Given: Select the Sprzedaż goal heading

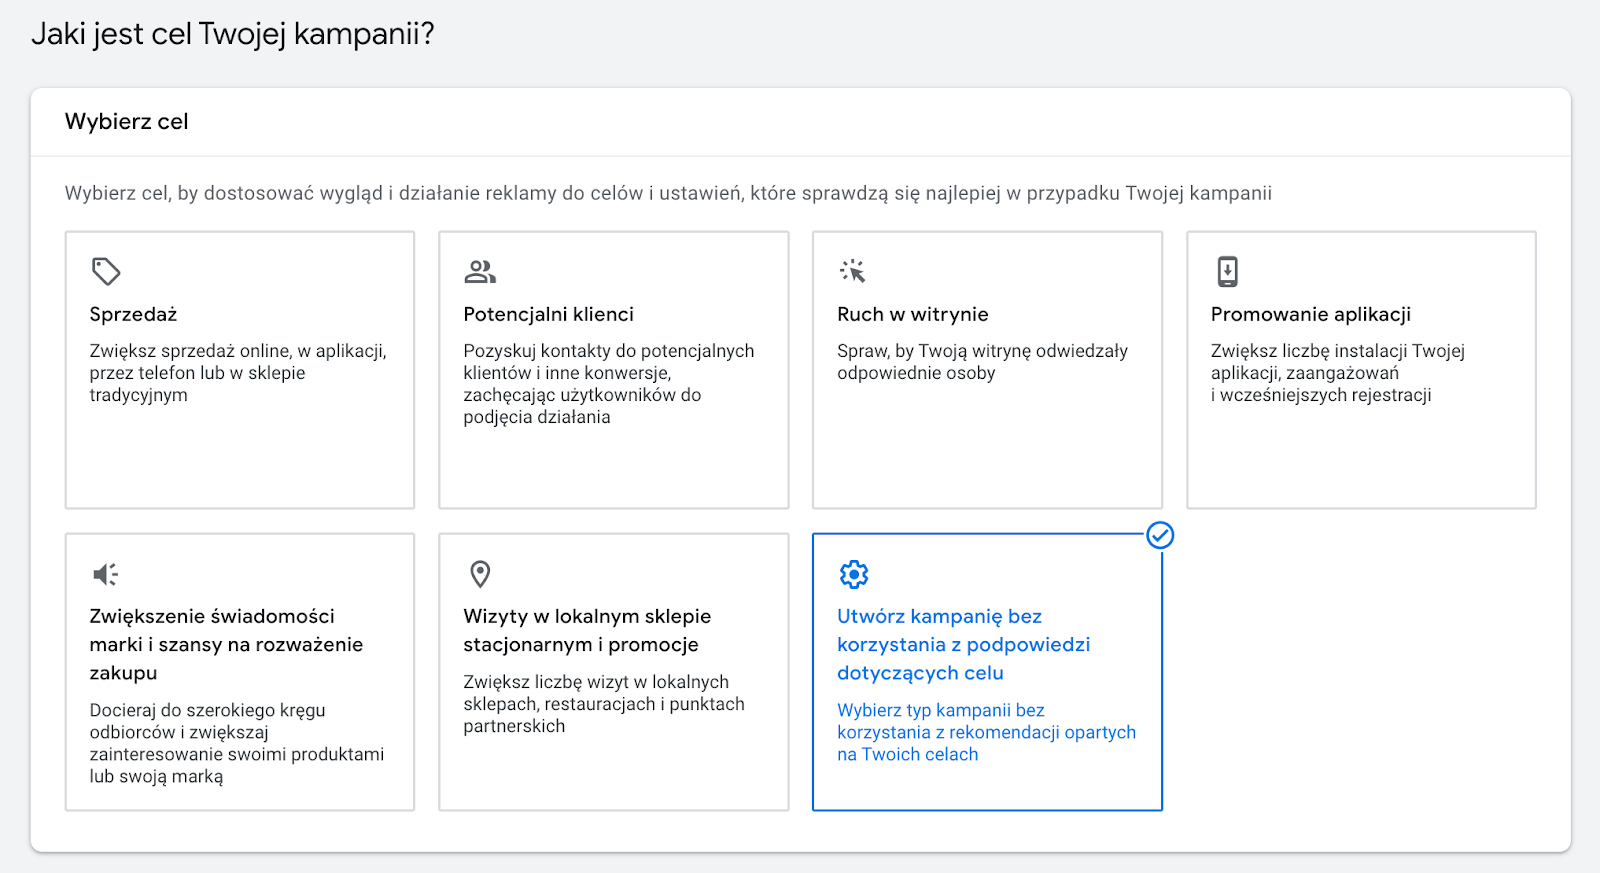Looking at the screenshot, I should [x=133, y=314].
